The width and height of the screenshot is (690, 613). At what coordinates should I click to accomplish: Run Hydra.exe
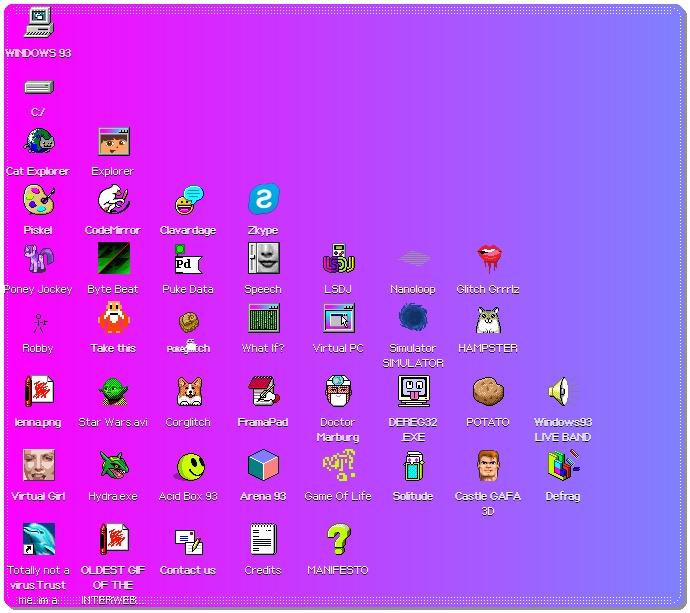click(x=114, y=465)
